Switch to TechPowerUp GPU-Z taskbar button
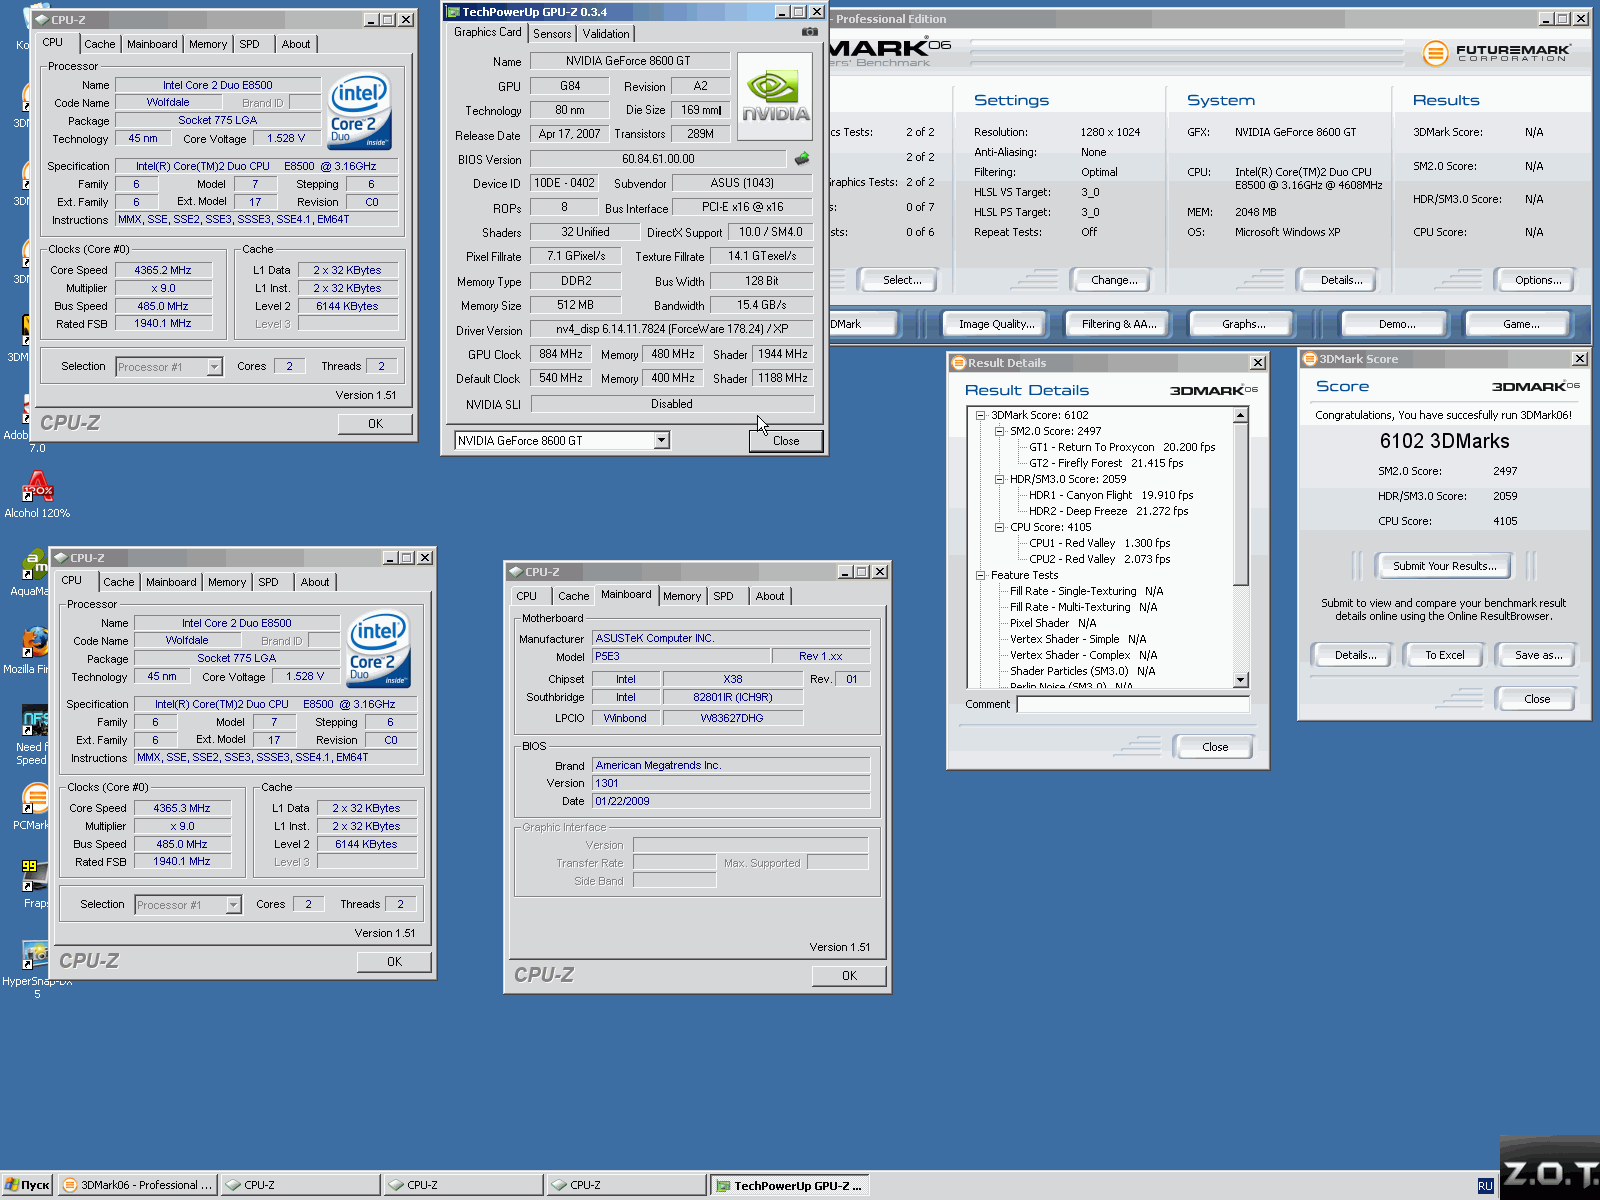 coord(789,1186)
